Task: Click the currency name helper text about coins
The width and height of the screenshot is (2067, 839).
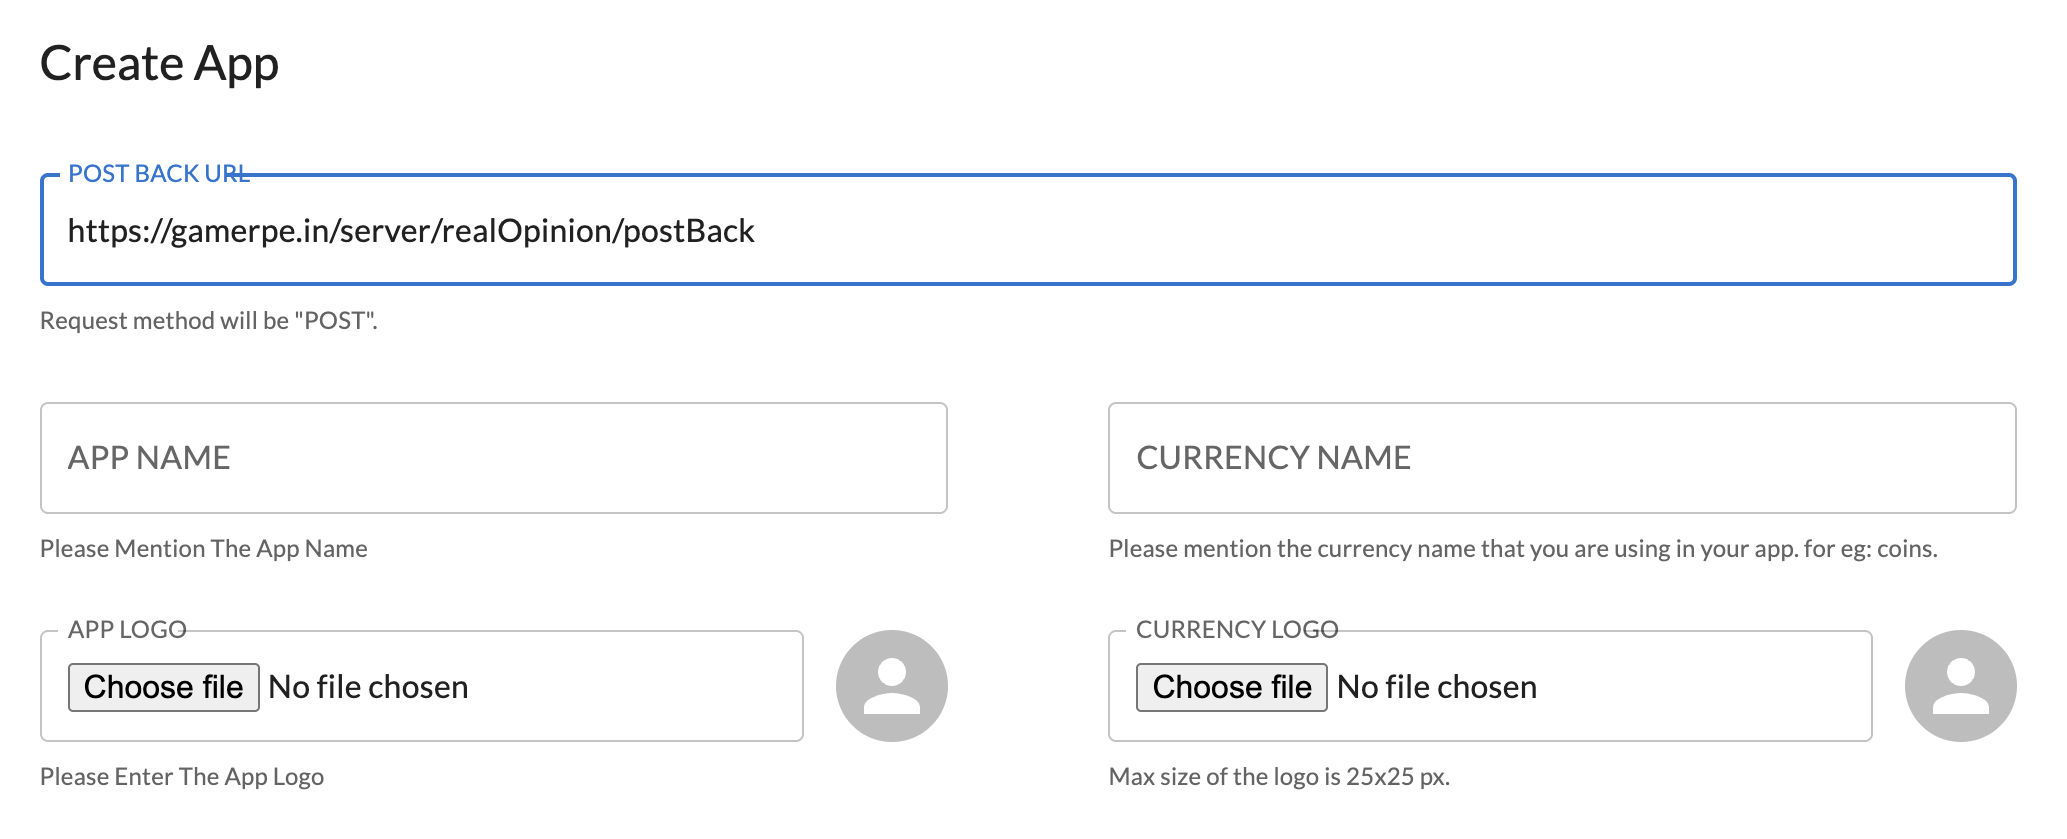Action: [x=1522, y=549]
